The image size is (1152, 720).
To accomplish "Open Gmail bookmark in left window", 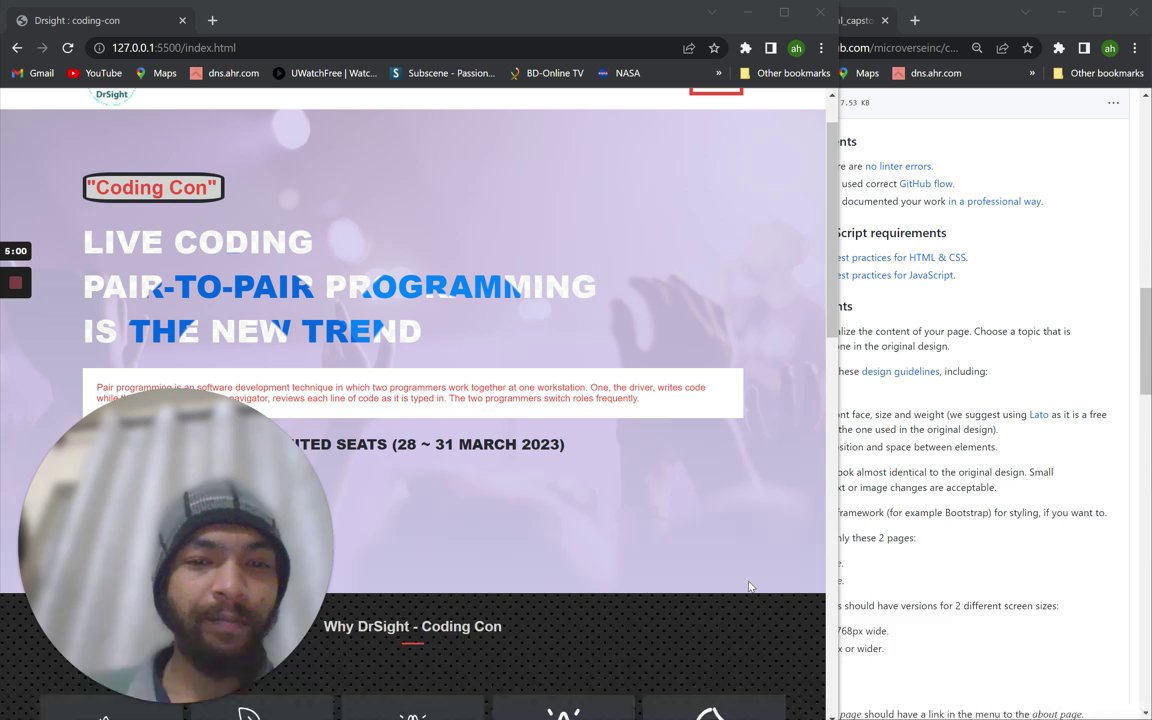I will click(x=33, y=73).
